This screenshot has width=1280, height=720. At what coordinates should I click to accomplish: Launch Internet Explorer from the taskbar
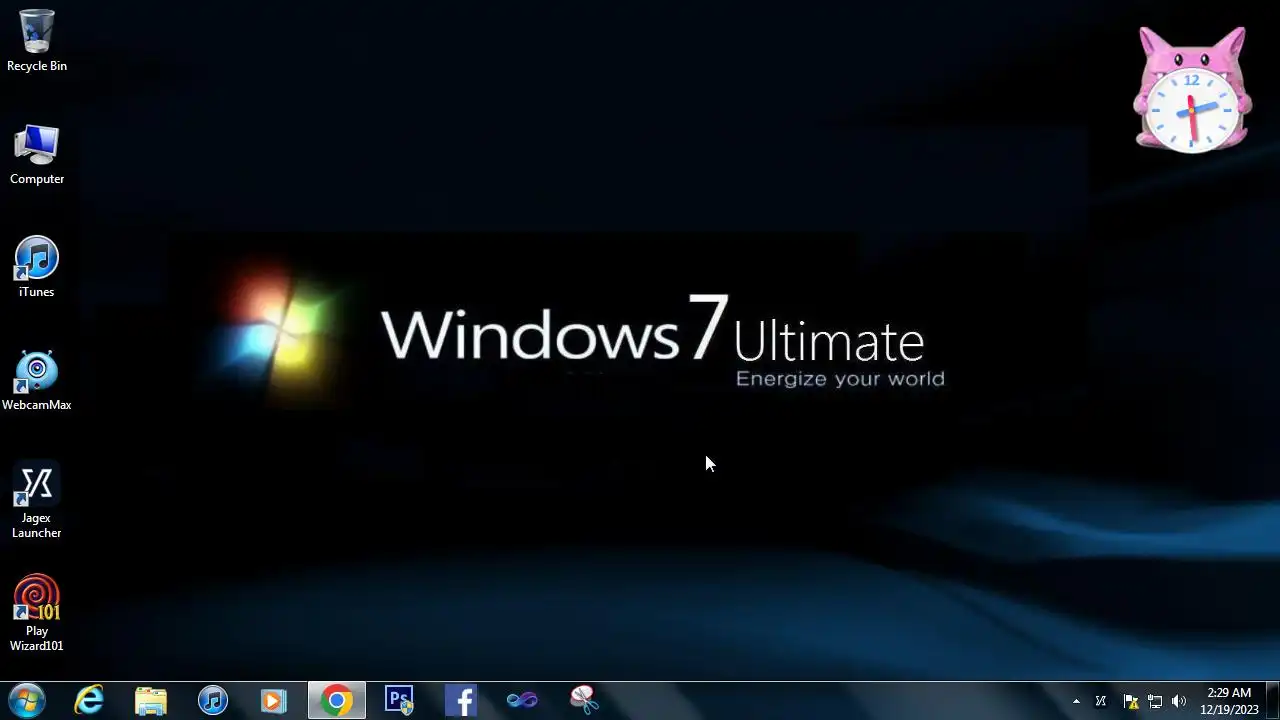tap(89, 700)
